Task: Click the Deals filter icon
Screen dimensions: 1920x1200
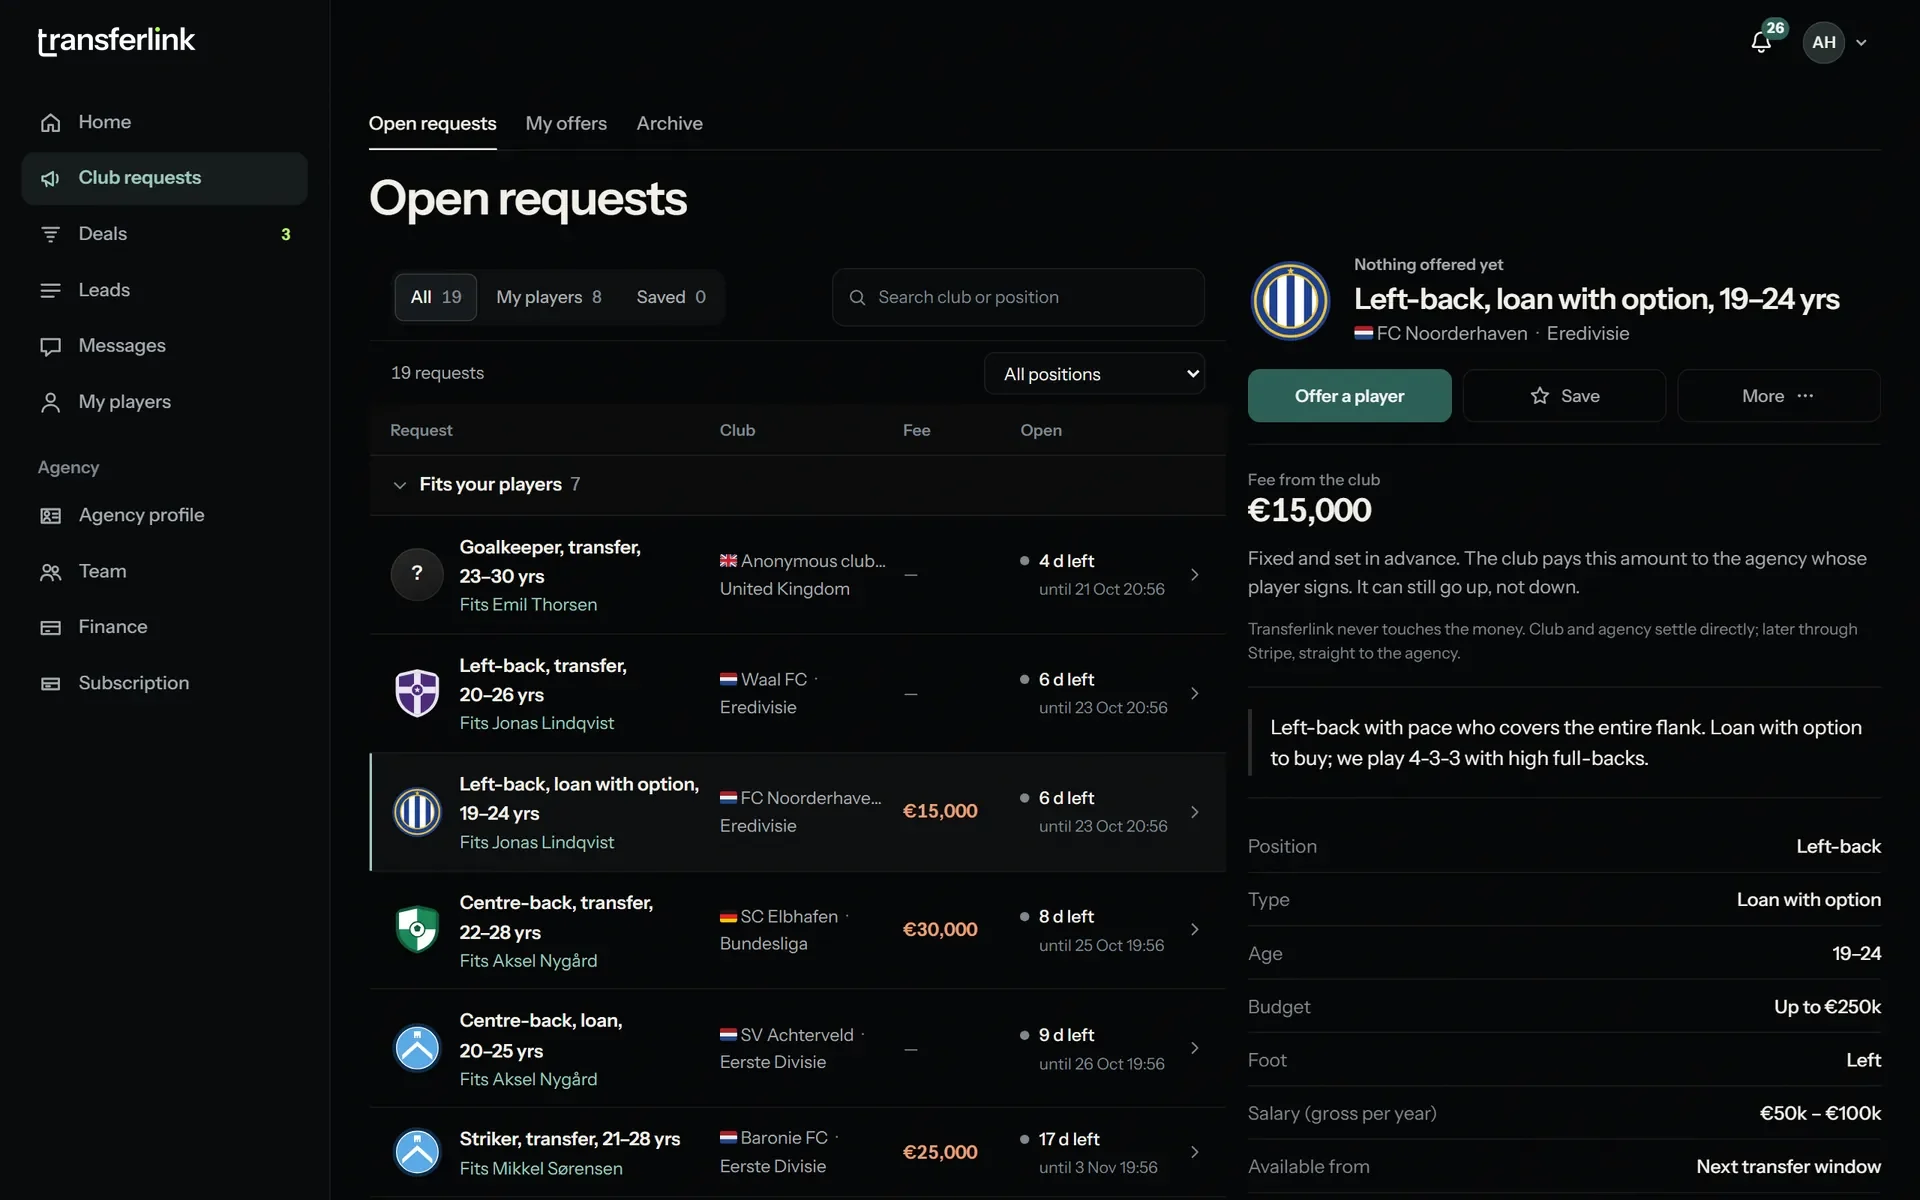Action: tap(50, 234)
